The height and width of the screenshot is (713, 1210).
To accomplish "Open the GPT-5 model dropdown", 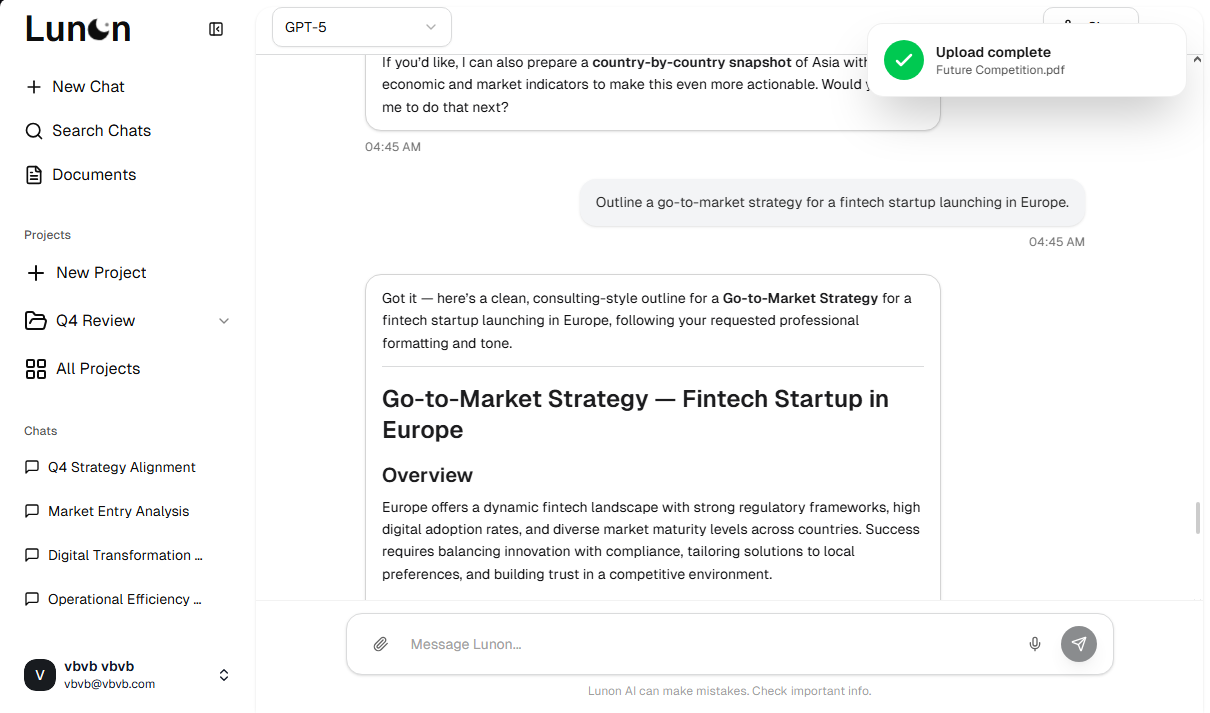I will click(361, 27).
